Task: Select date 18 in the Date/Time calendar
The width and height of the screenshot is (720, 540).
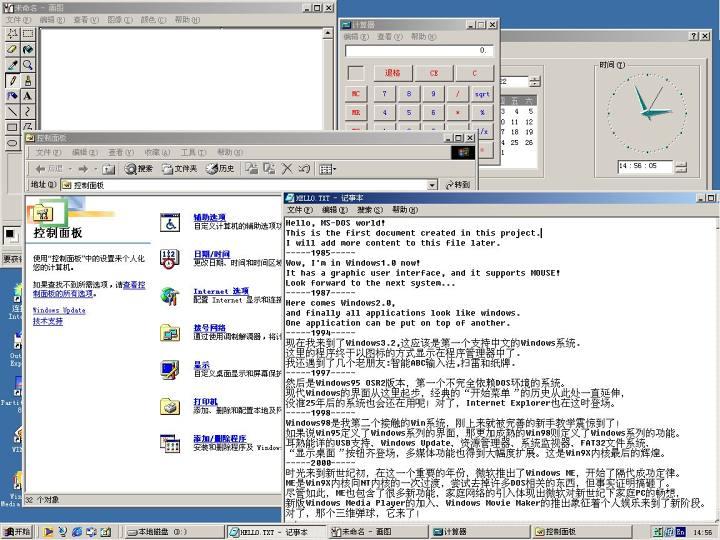Action: click(x=515, y=132)
